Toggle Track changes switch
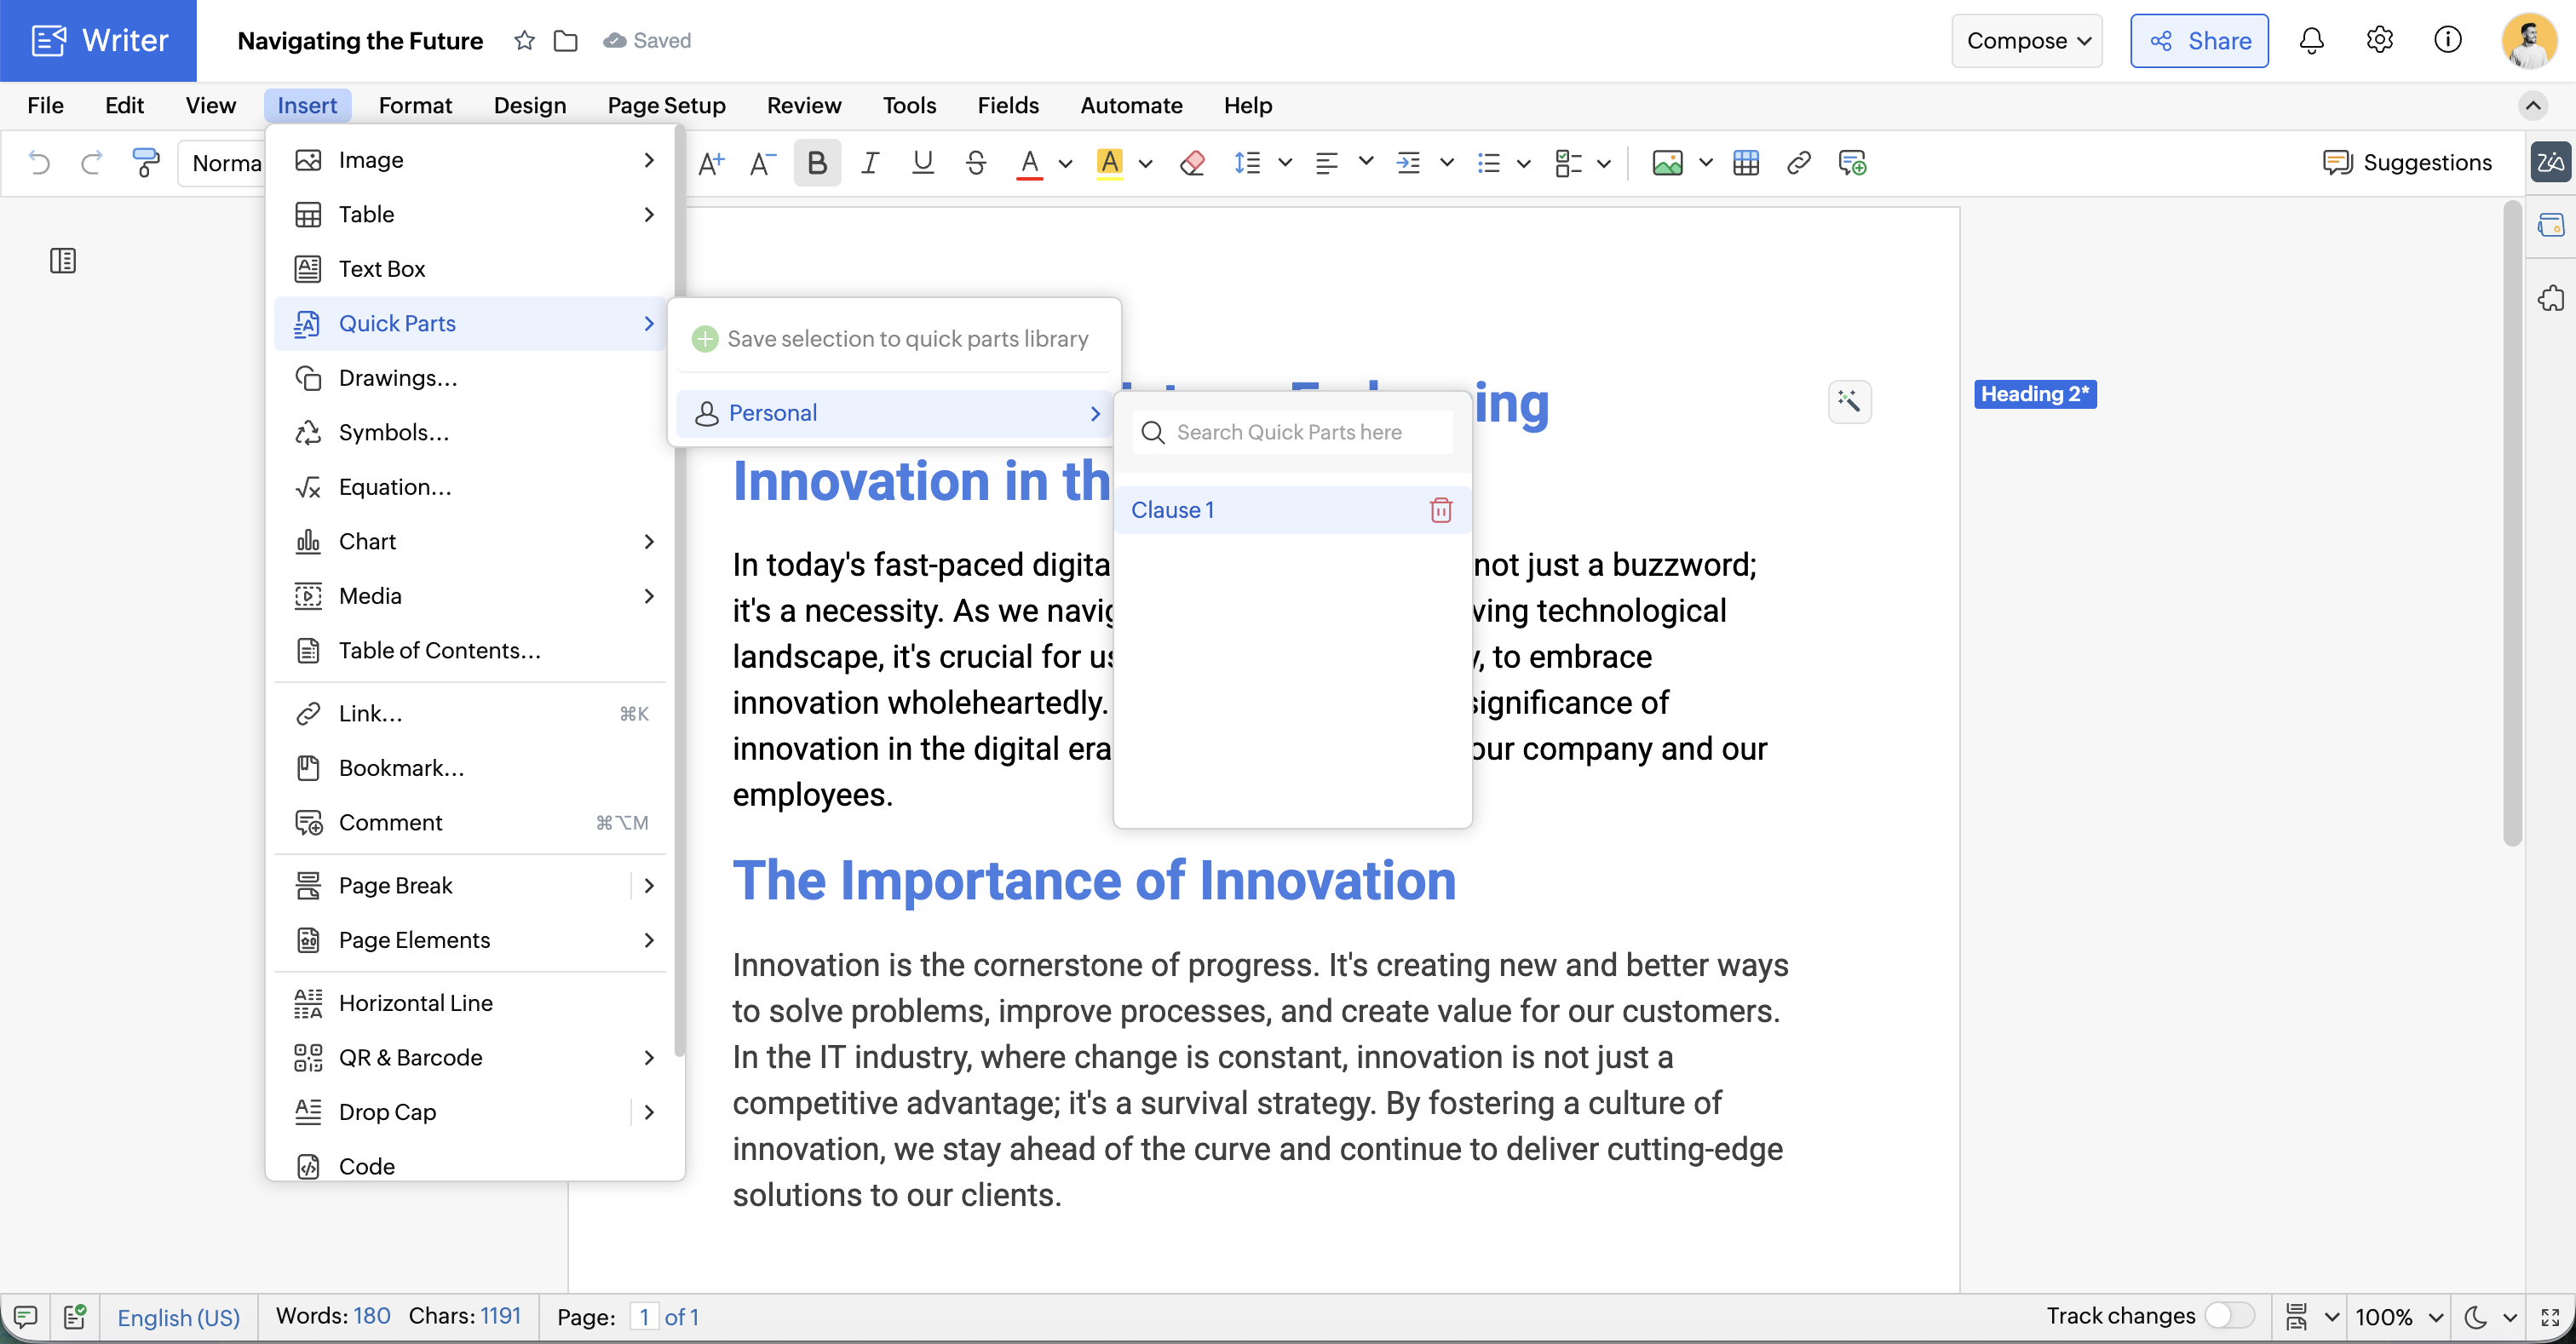Viewport: 2576px width, 1344px height. pos(2228,1315)
